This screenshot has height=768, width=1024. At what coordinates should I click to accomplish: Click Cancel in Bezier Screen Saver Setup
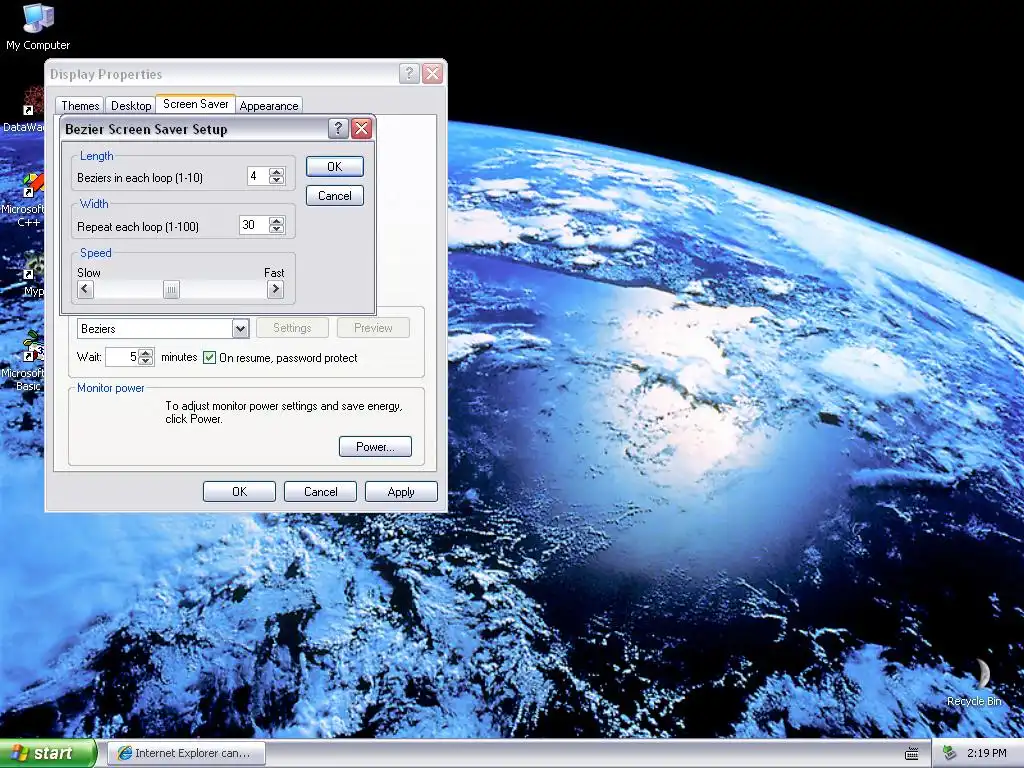(x=334, y=195)
